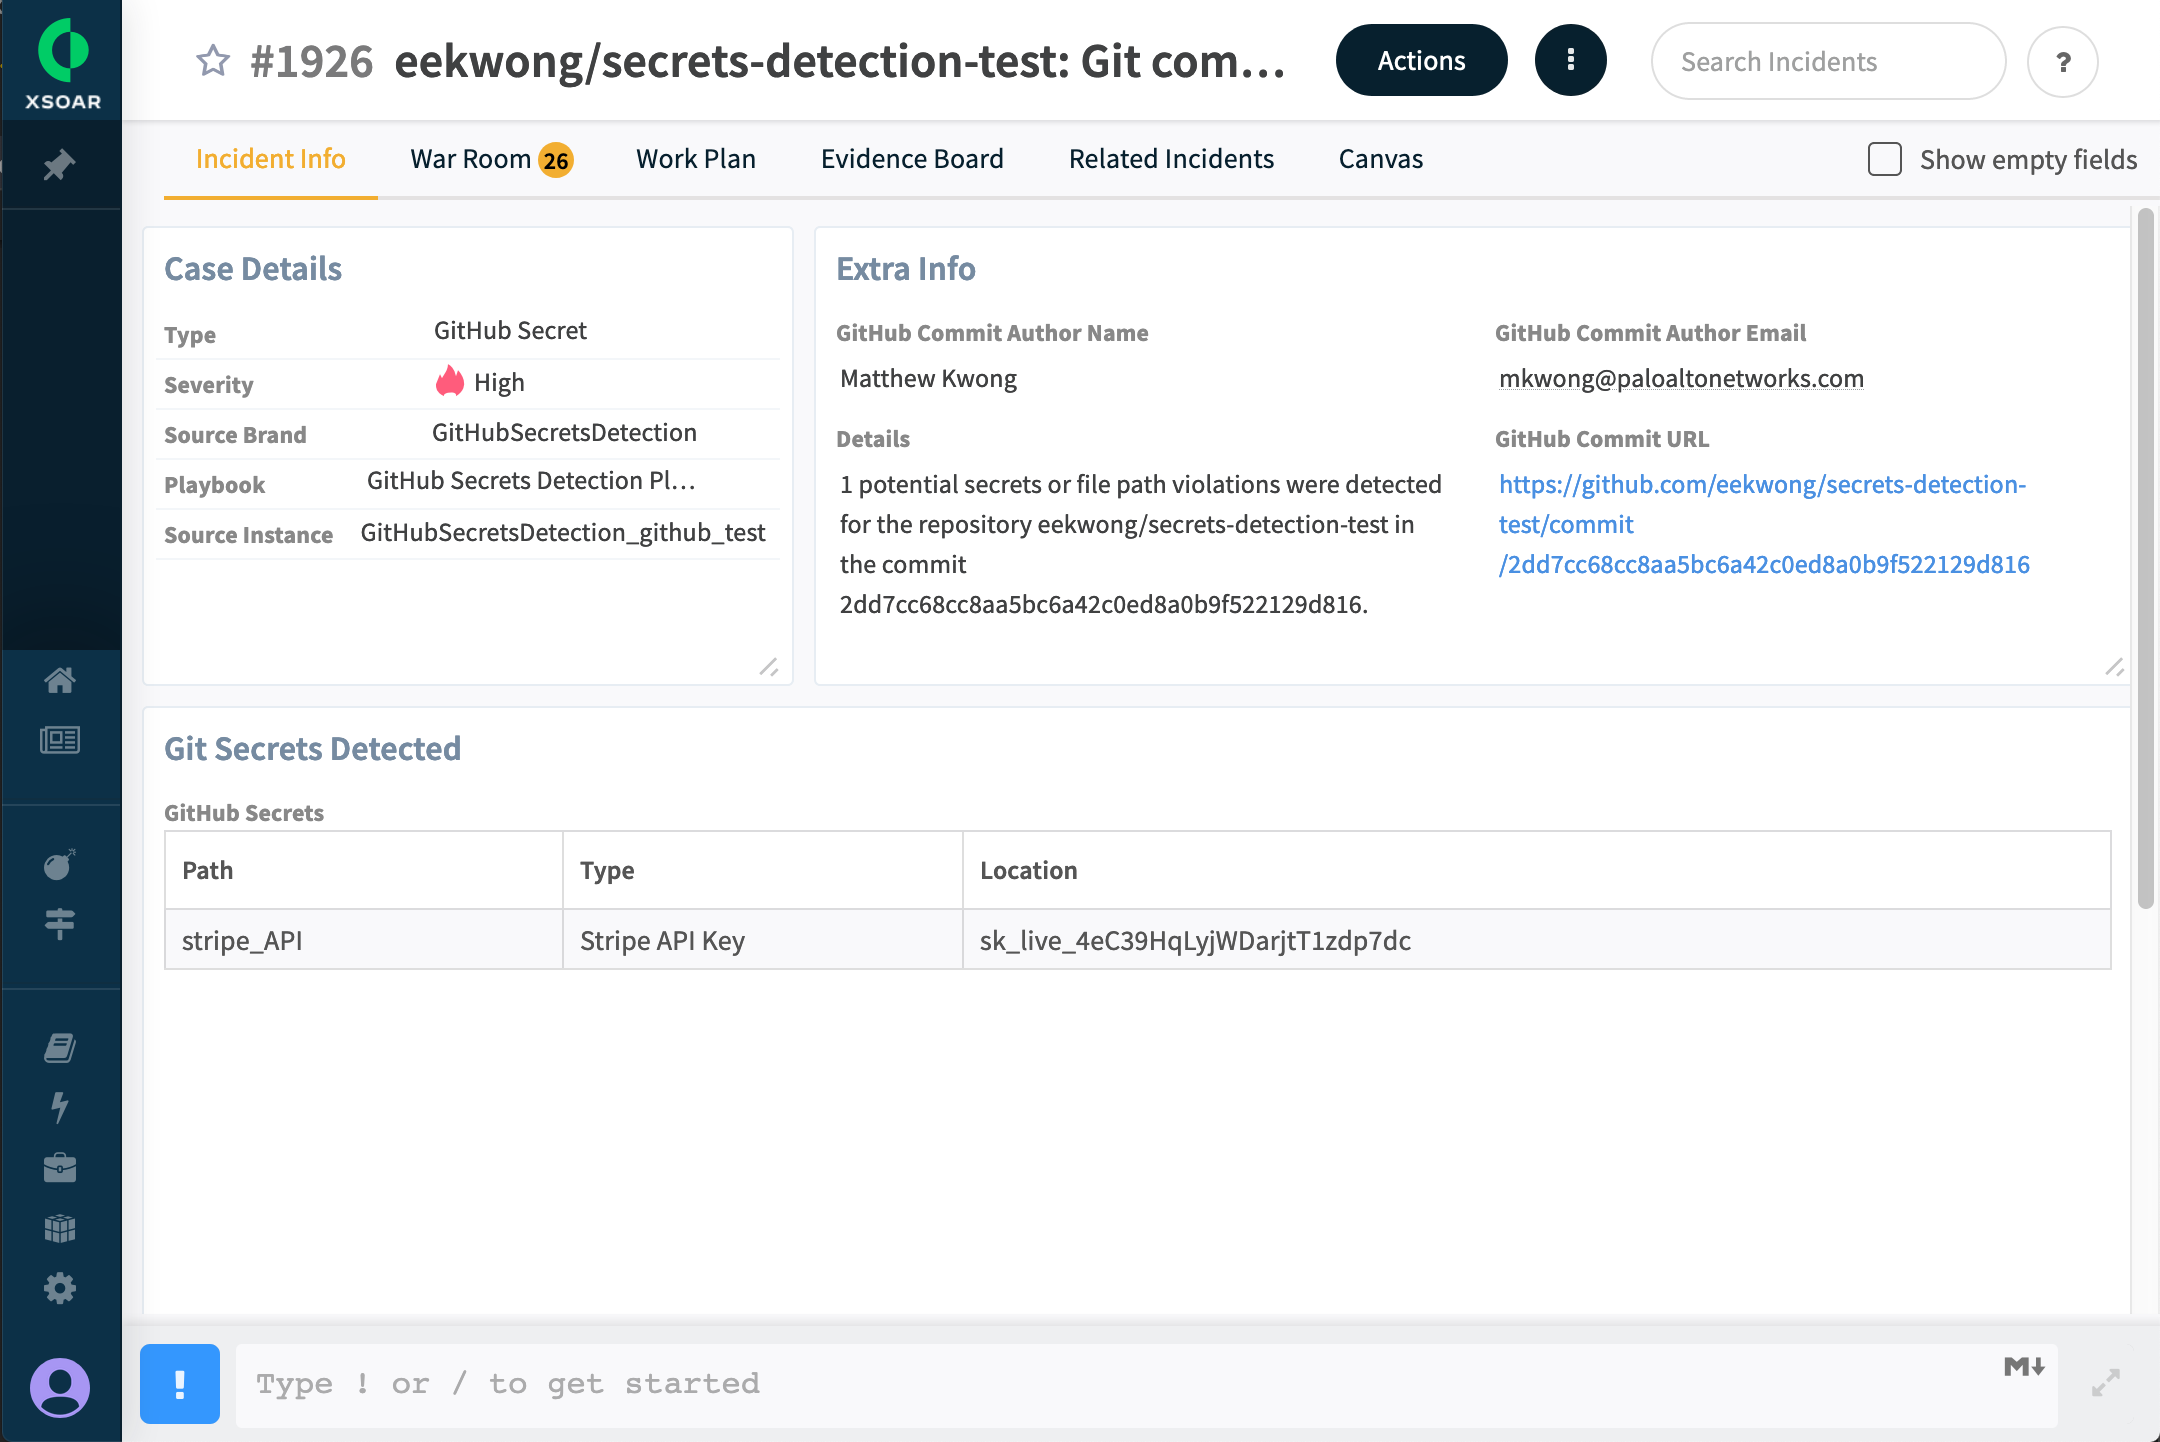Click the pin icon in sidebar
2160x1442 pixels.
coord(60,165)
